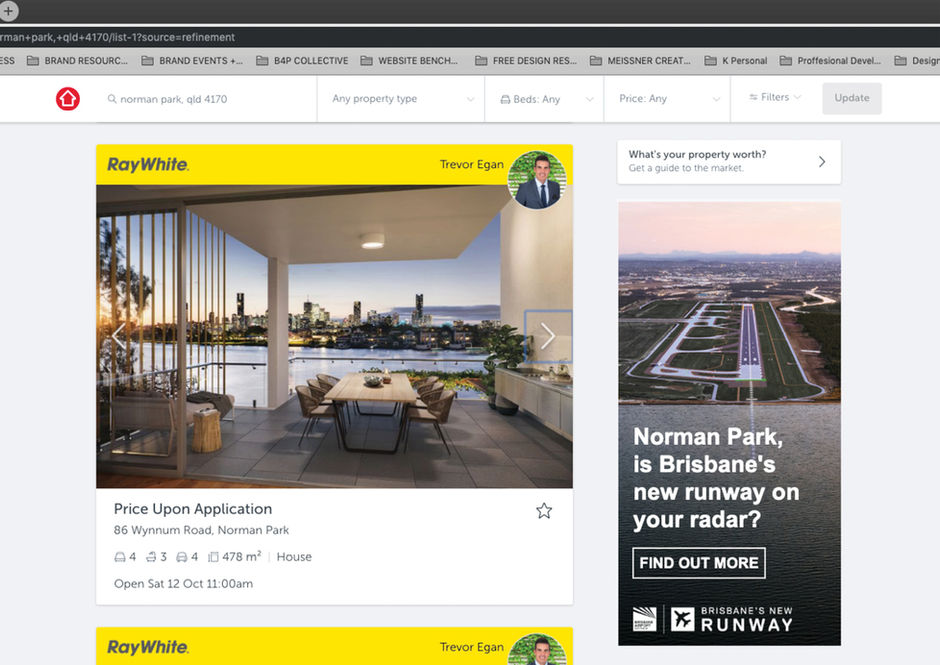This screenshot has height=665, width=940.
Task: Expand the Filters menu
Action: point(775,97)
